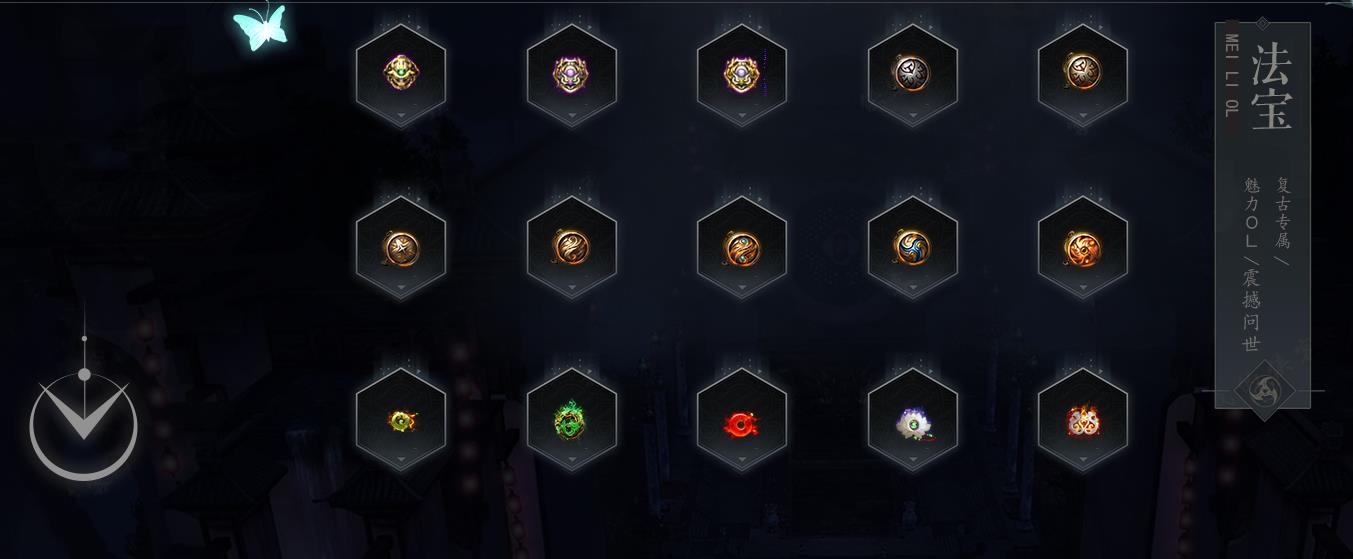Click the swirl emblem diamond below banner
Image resolution: width=1353 pixels, height=559 pixels.
(1264, 390)
